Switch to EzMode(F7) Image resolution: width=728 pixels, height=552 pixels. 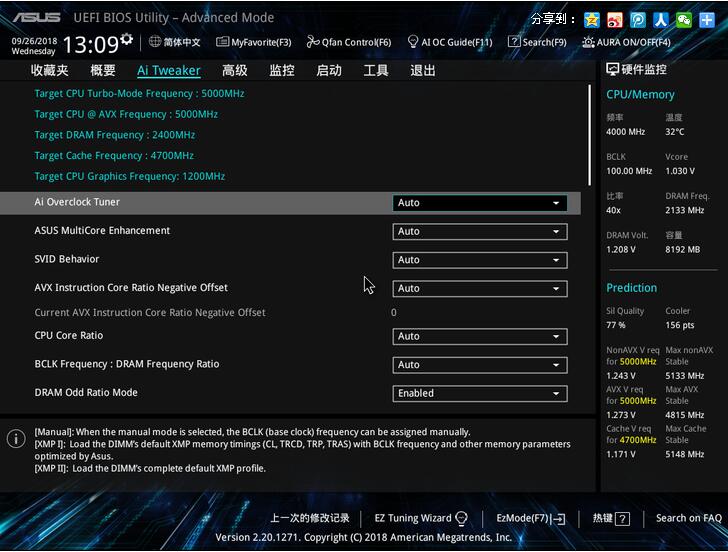531,518
